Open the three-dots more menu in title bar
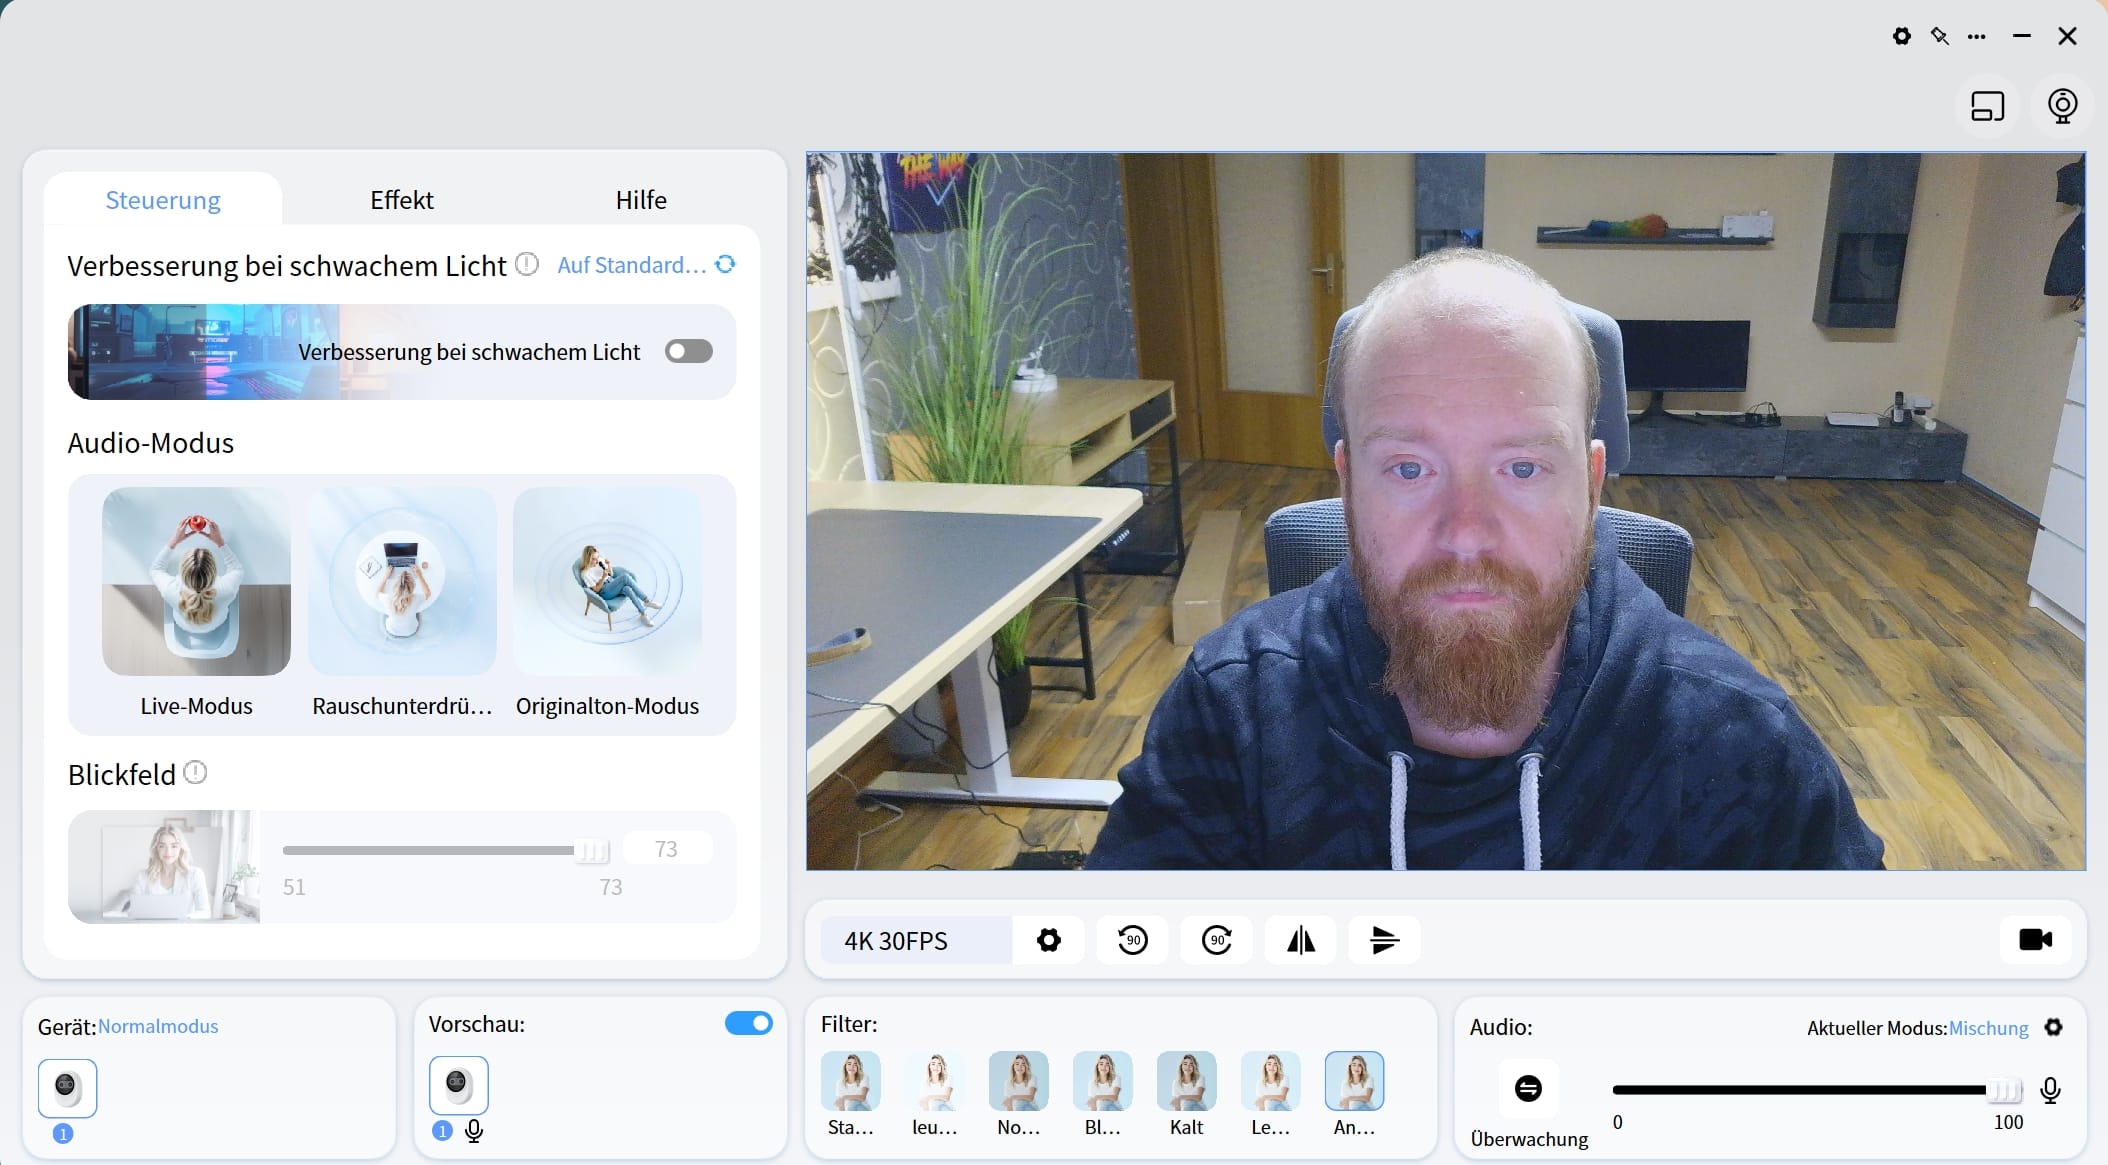The height and width of the screenshot is (1165, 2108). [1976, 36]
